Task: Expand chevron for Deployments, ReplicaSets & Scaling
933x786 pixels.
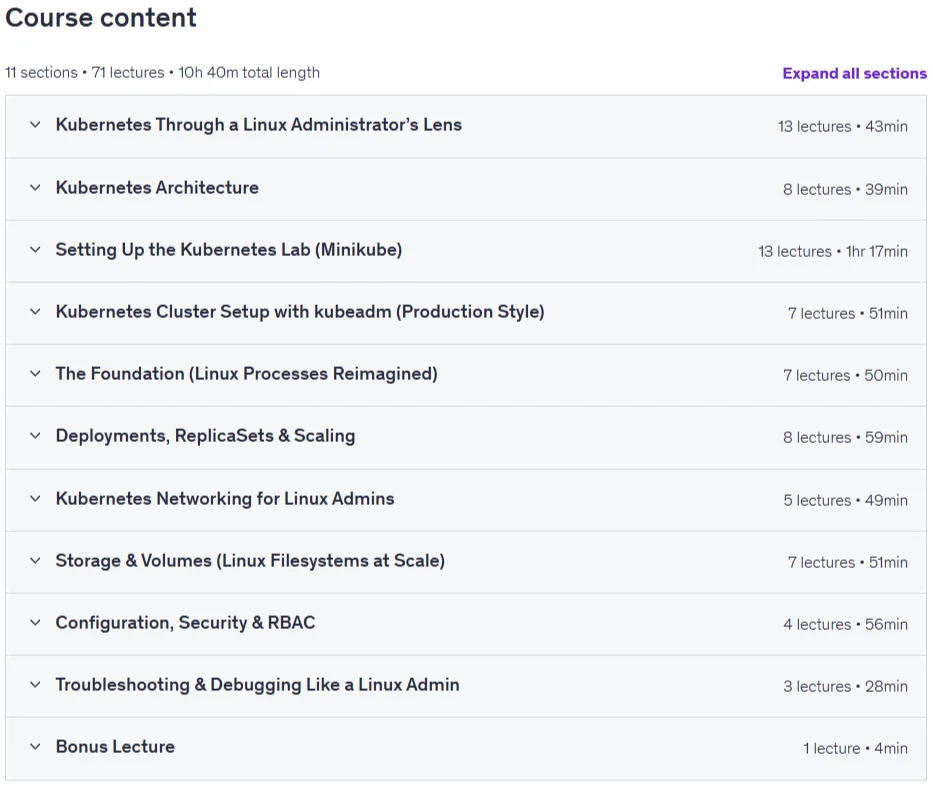Action: [x=35, y=436]
